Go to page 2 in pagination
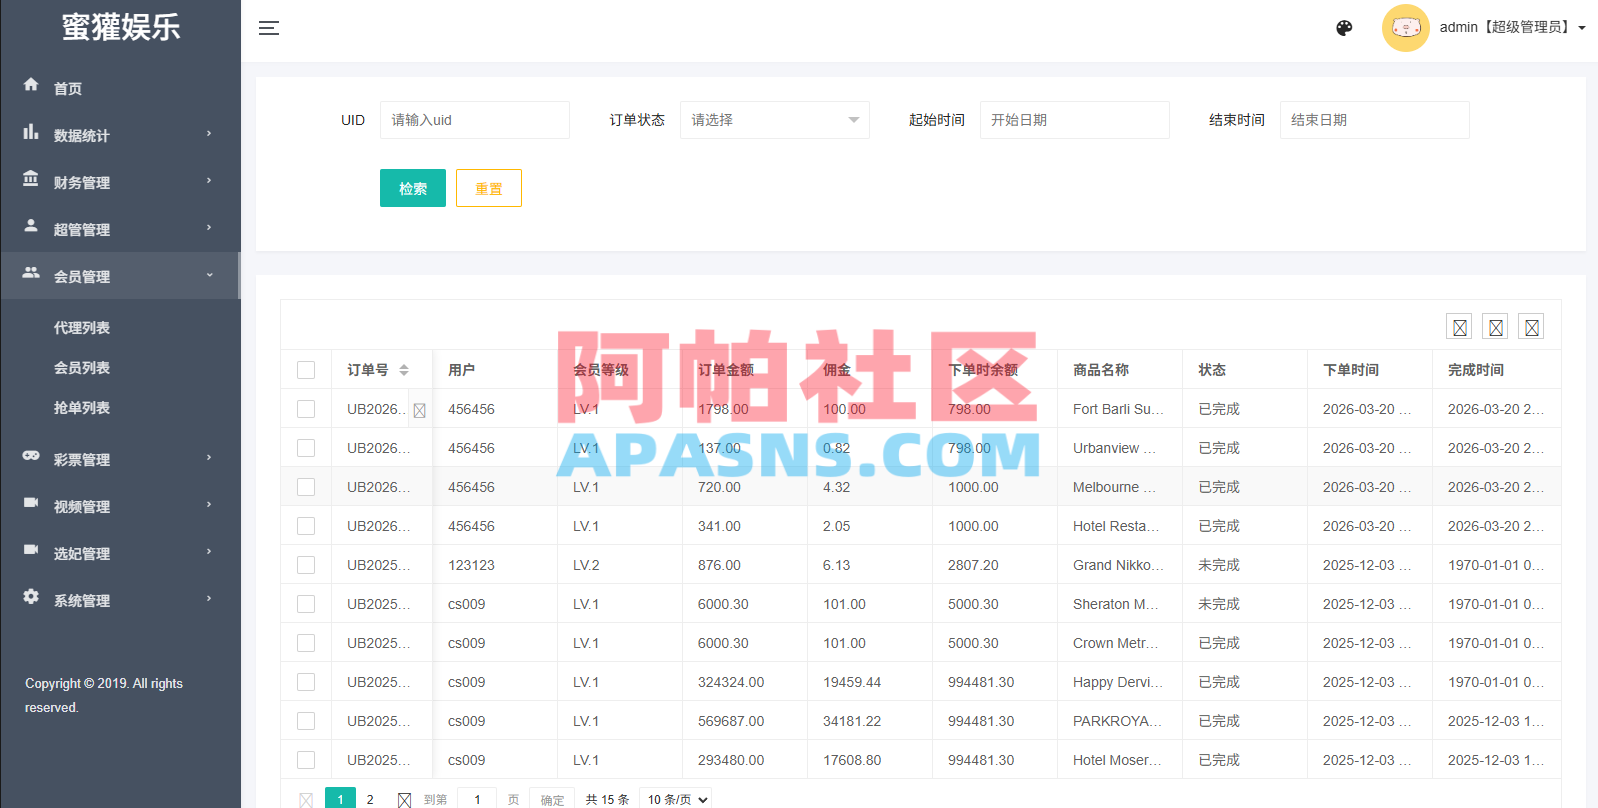 tap(370, 799)
